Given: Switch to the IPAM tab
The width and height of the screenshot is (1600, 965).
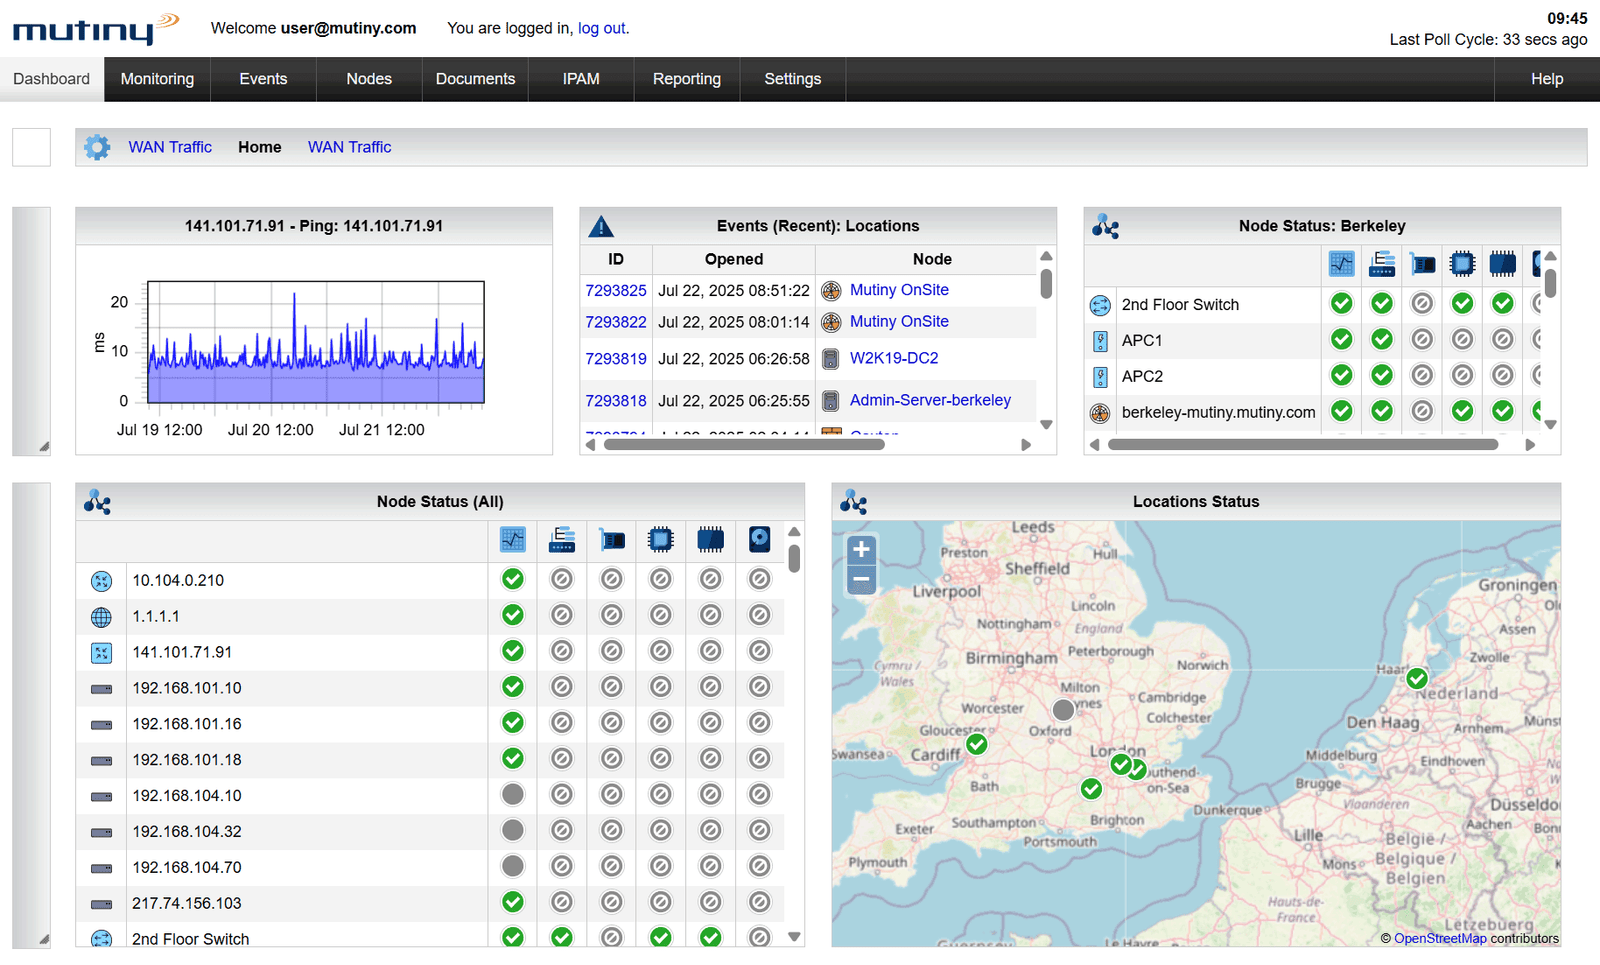Looking at the screenshot, I should [581, 79].
